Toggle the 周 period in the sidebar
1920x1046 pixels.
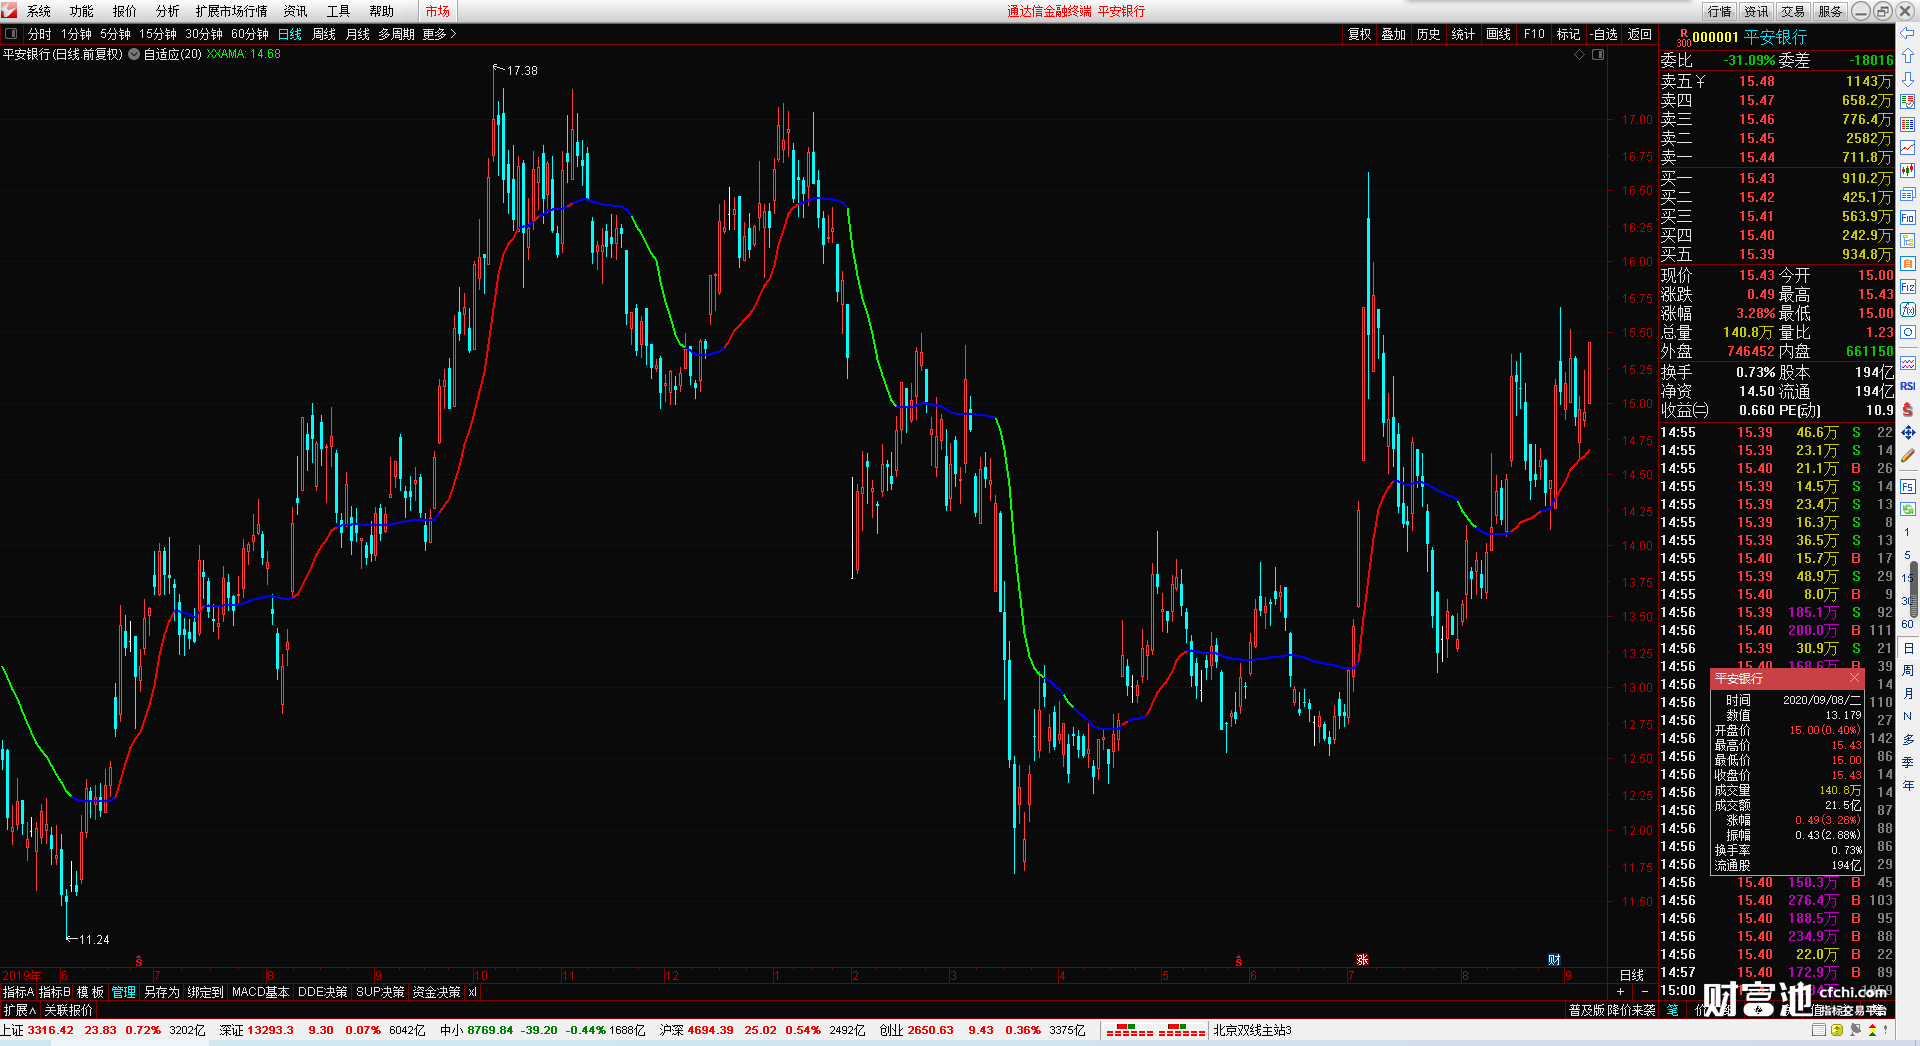[x=1907, y=671]
